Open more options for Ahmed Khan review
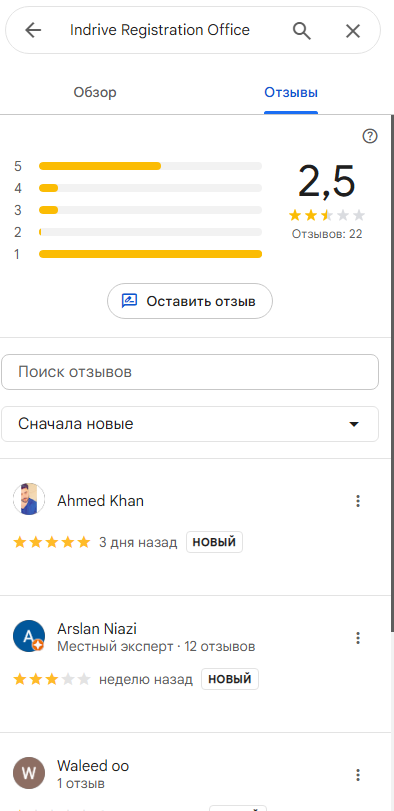 pyautogui.click(x=358, y=501)
